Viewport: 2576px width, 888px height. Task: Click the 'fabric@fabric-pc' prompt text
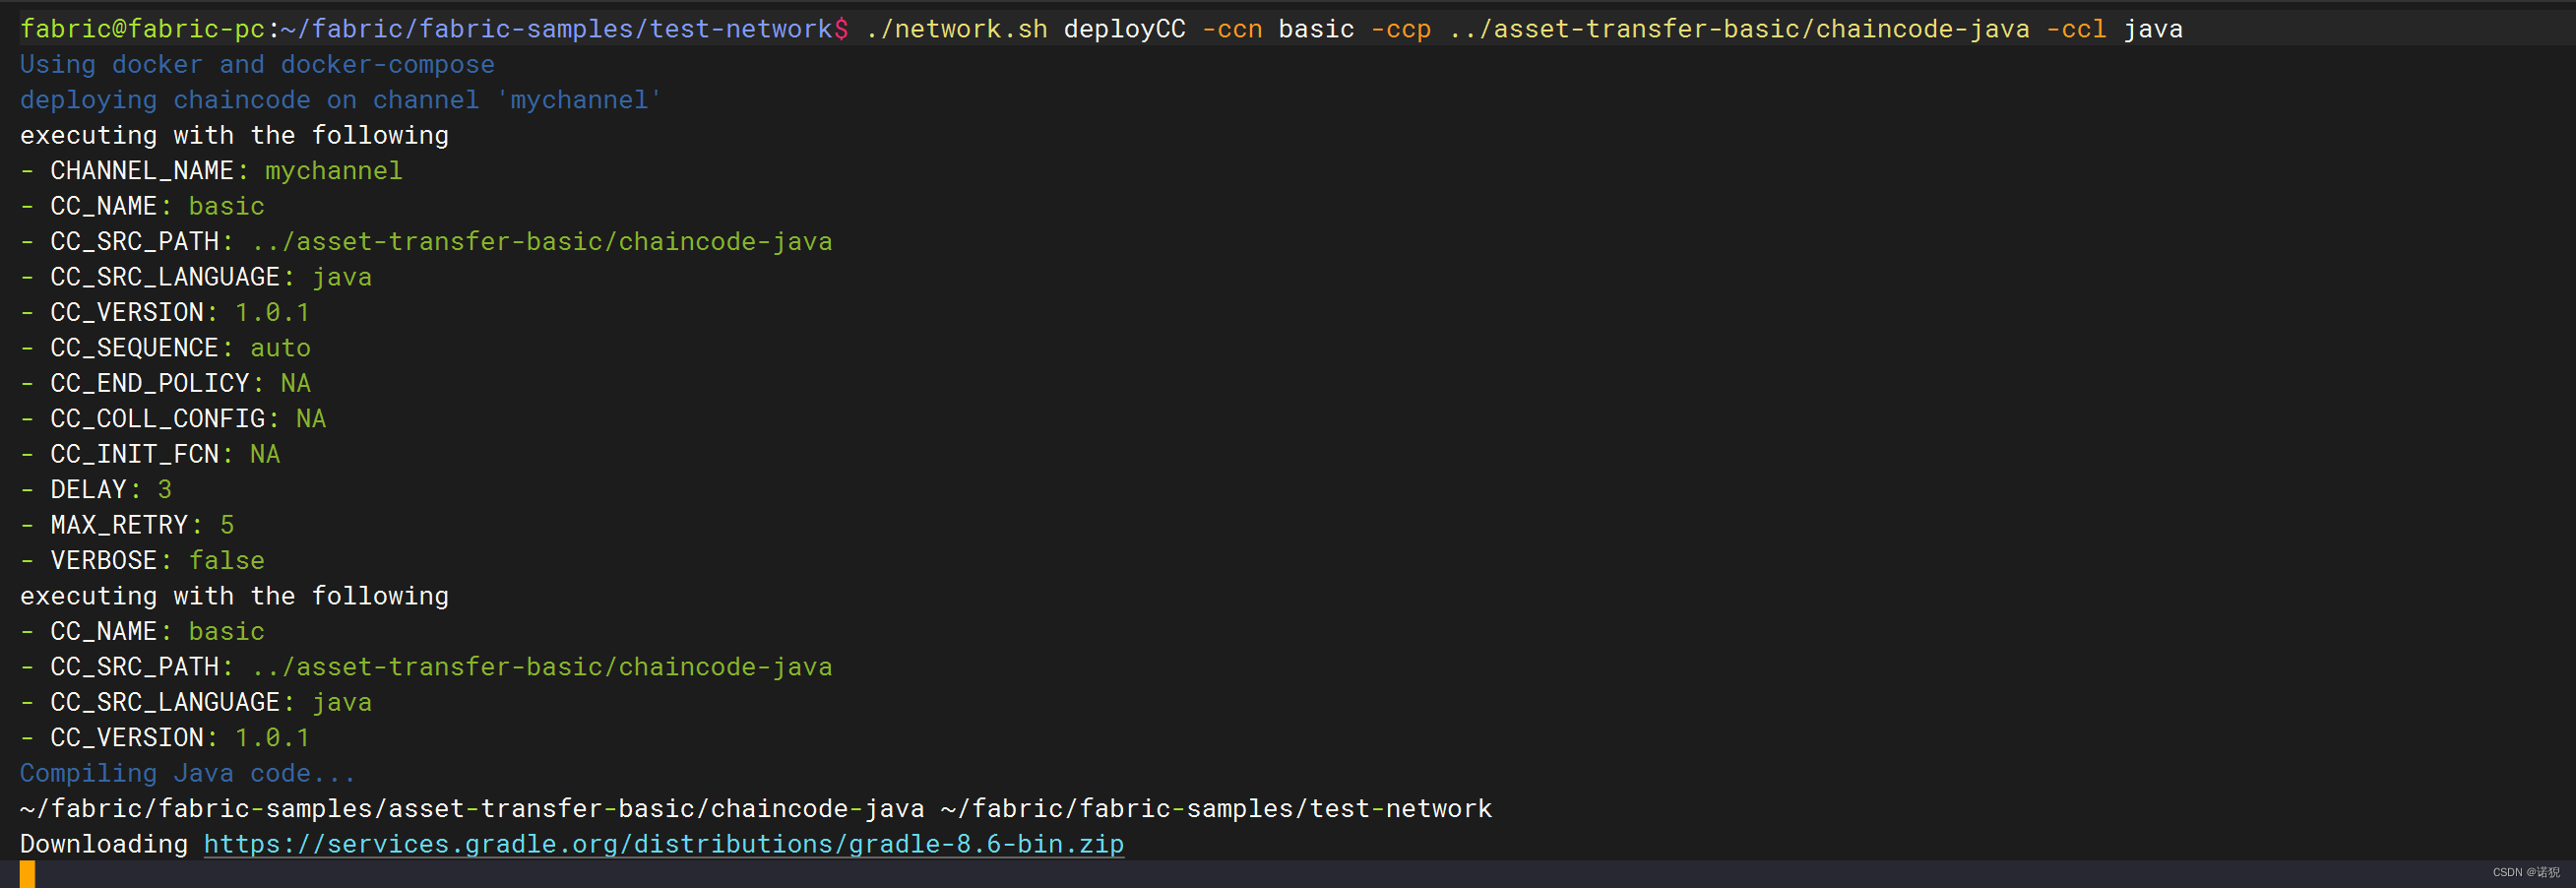click(x=142, y=29)
